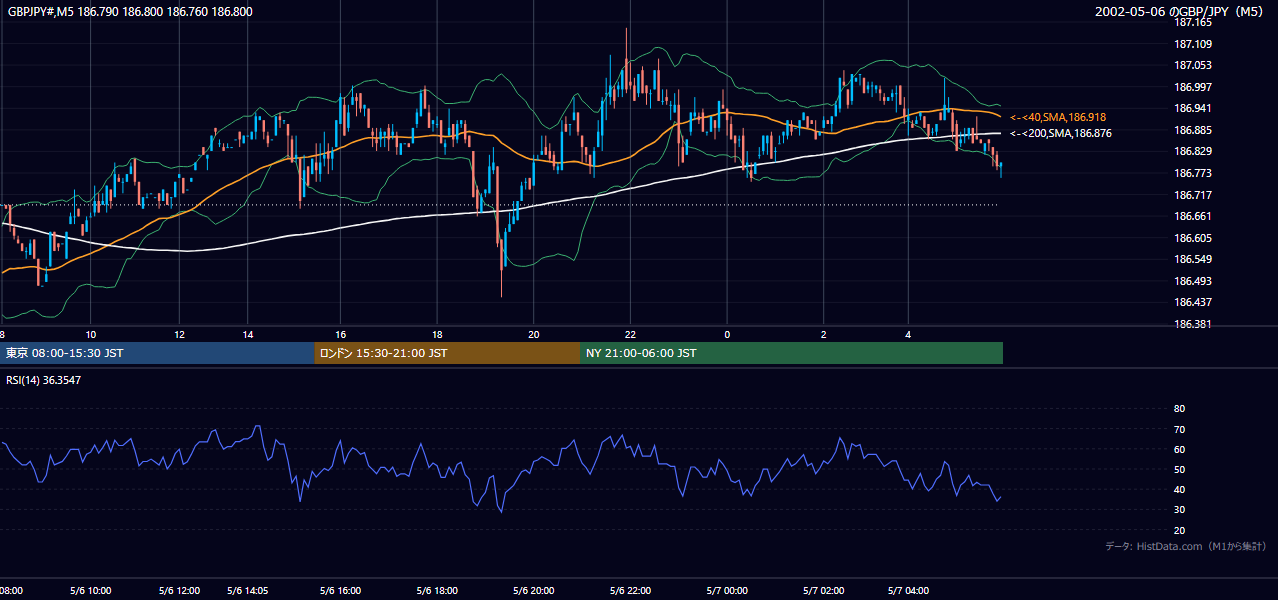The image size is (1278, 600).
Task: Click price axis value 186.605
Action: [1192, 238]
